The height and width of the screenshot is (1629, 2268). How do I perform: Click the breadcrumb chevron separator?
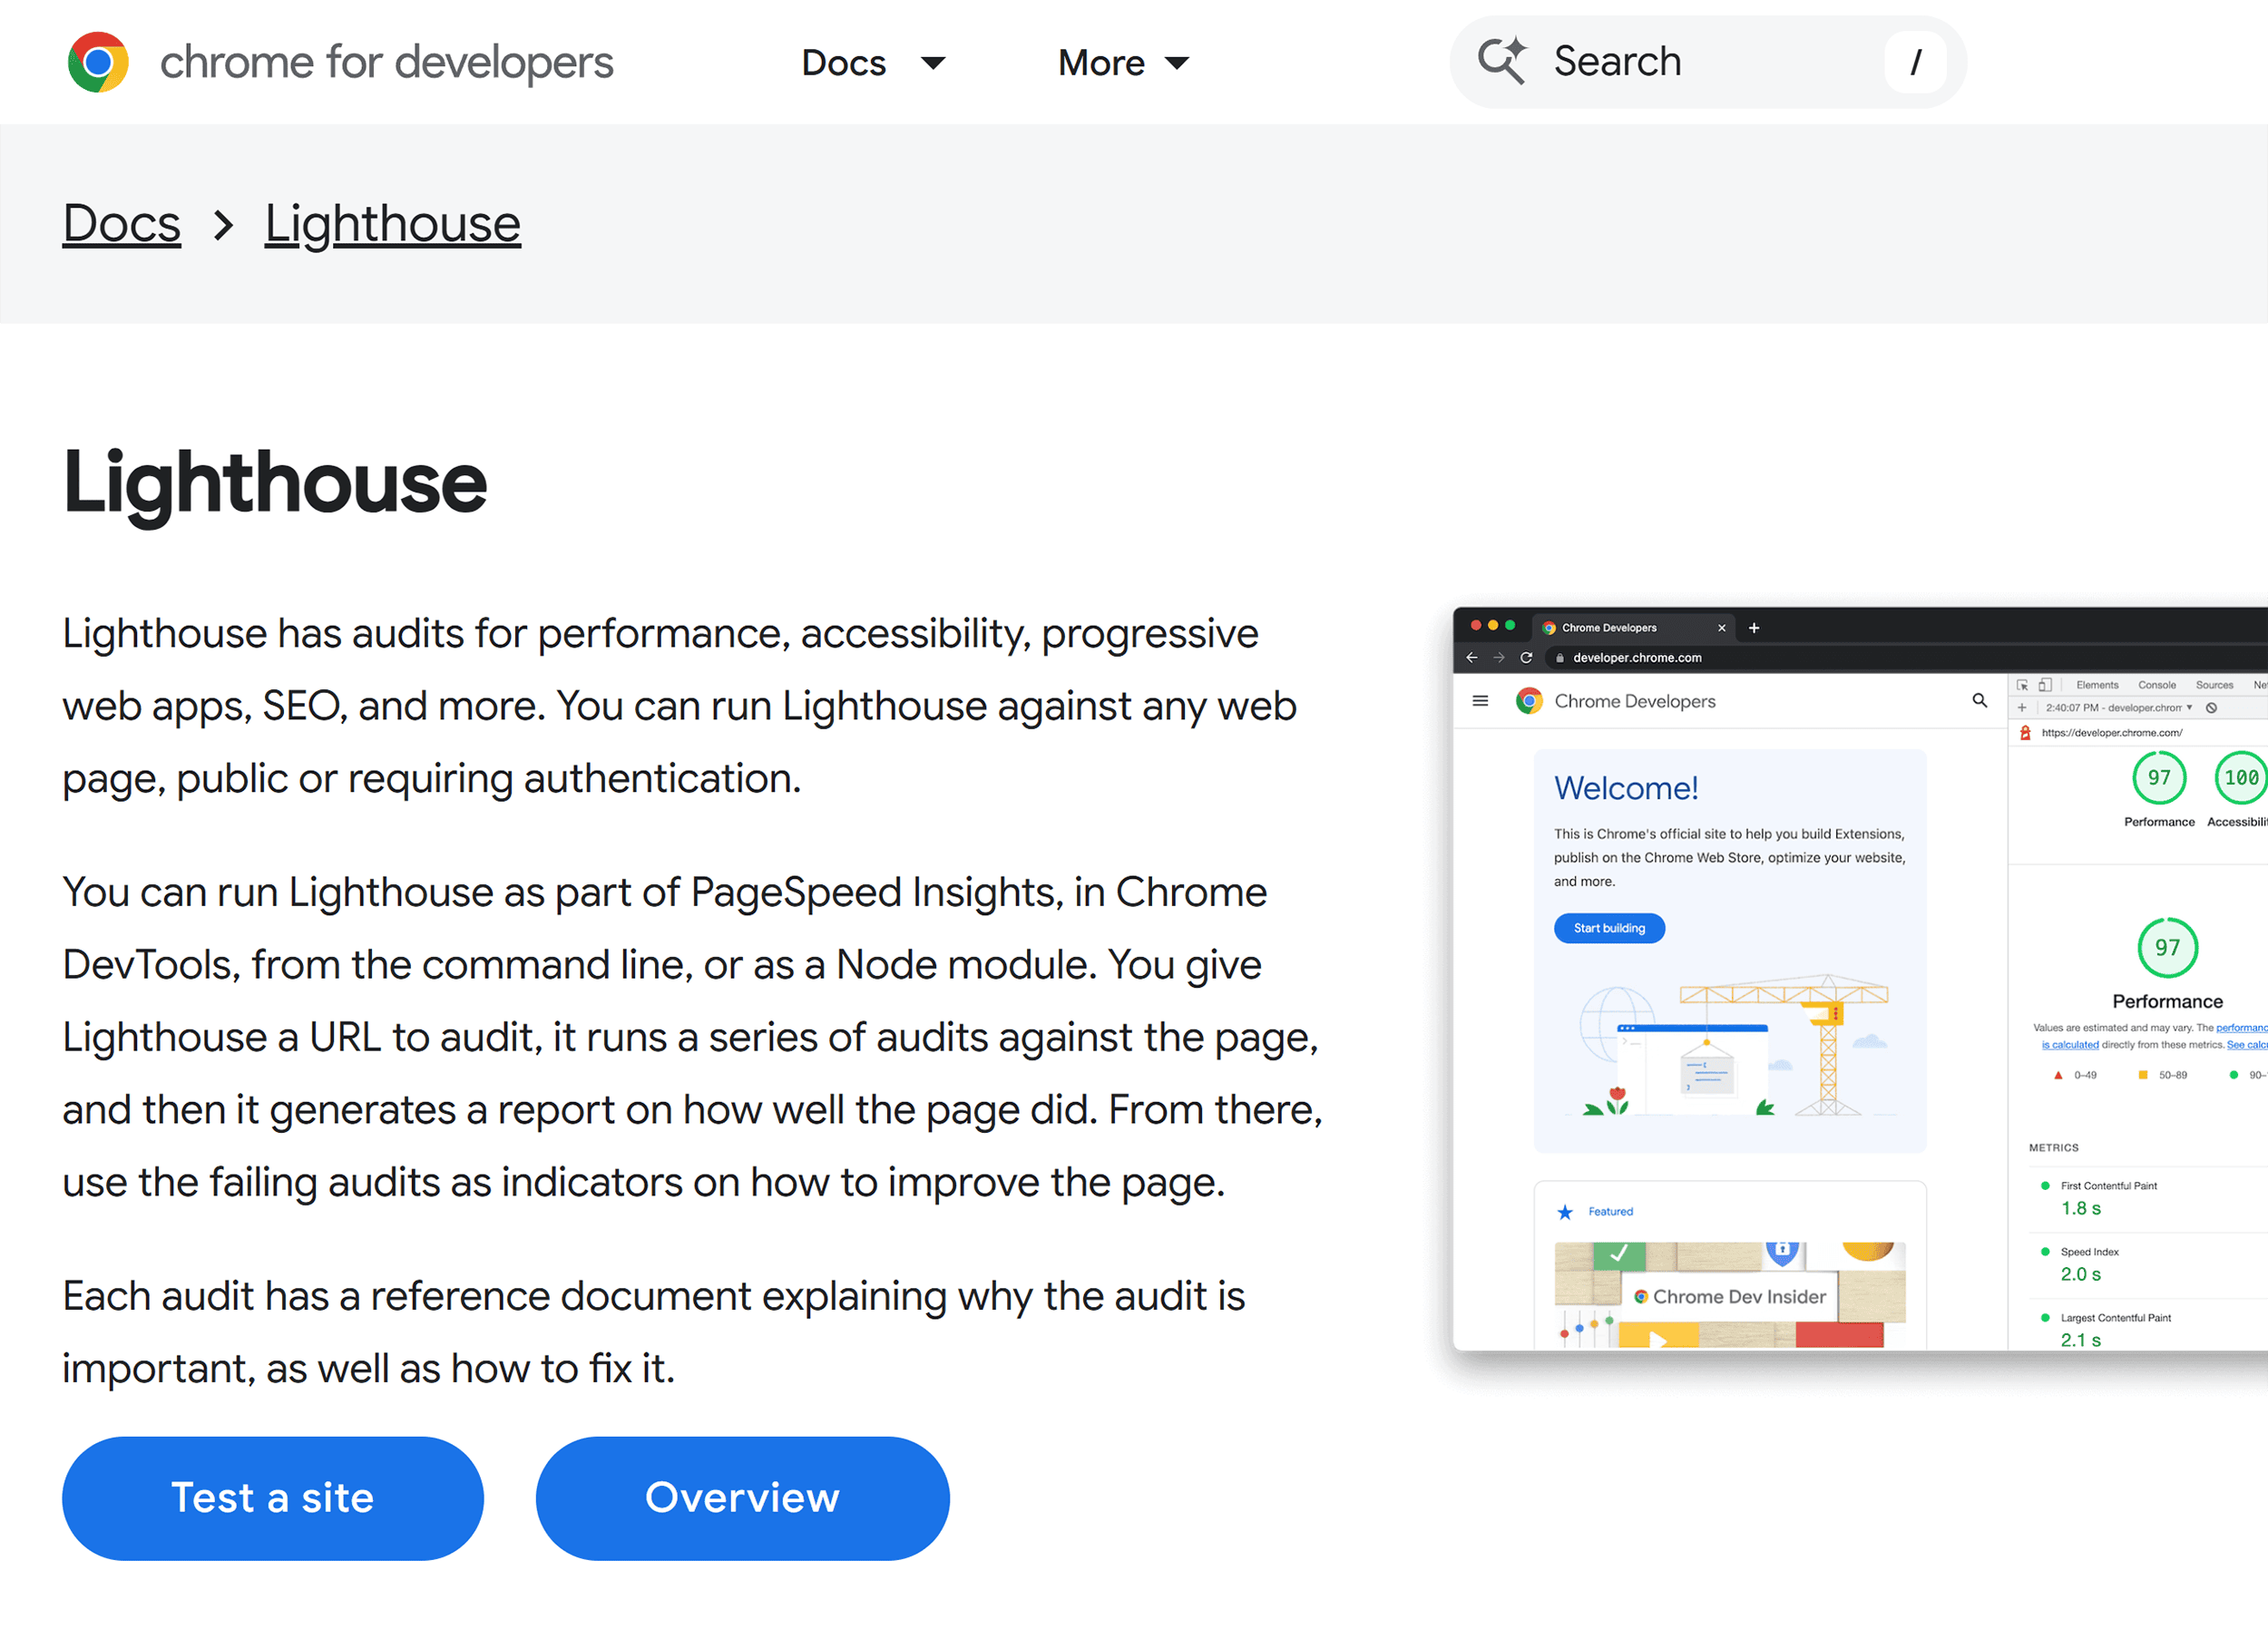coord(223,225)
